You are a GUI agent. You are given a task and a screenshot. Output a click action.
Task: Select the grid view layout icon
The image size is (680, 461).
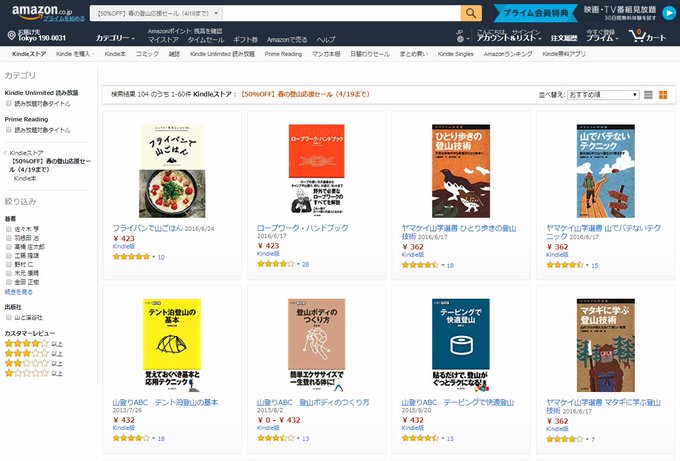[x=663, y=95]
